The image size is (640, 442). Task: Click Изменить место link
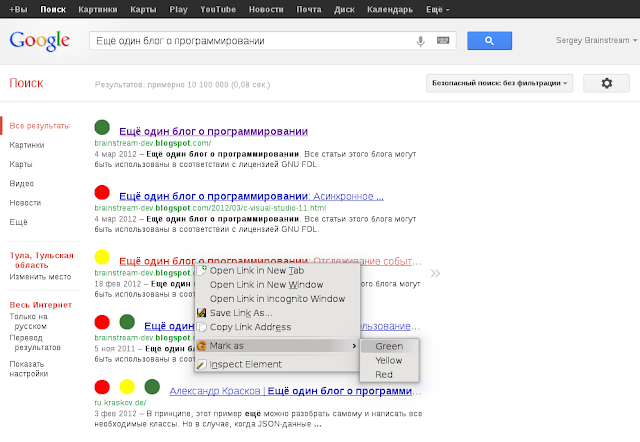40,277
